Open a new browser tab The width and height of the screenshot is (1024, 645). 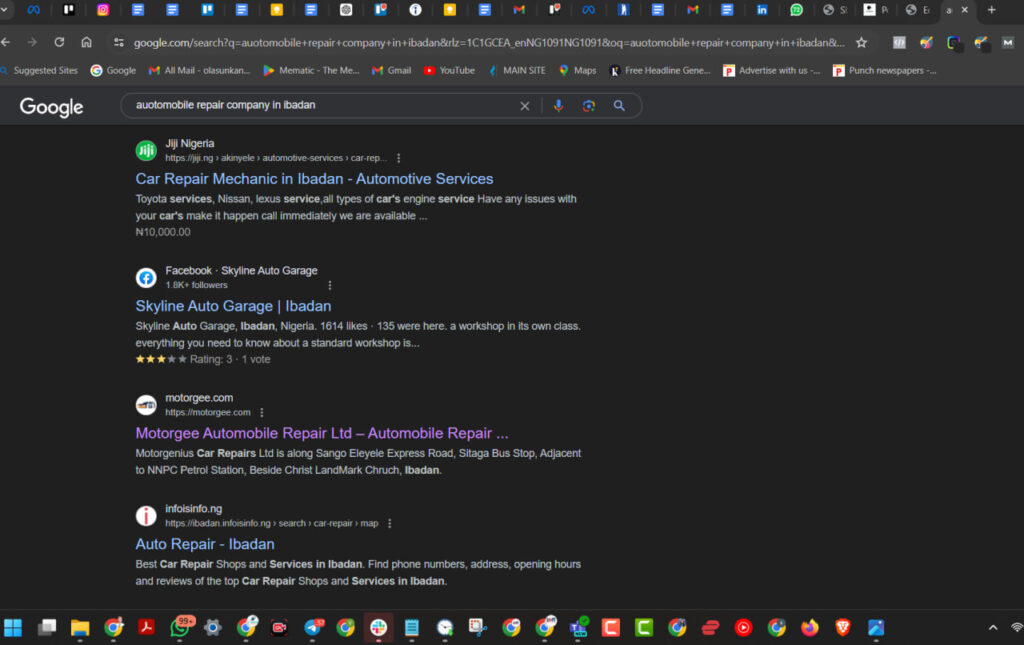(x=991, y=10)
